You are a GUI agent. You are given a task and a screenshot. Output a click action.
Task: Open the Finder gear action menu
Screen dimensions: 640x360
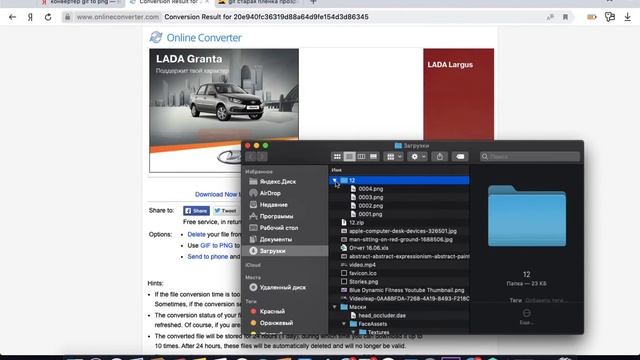pos(418,157)
